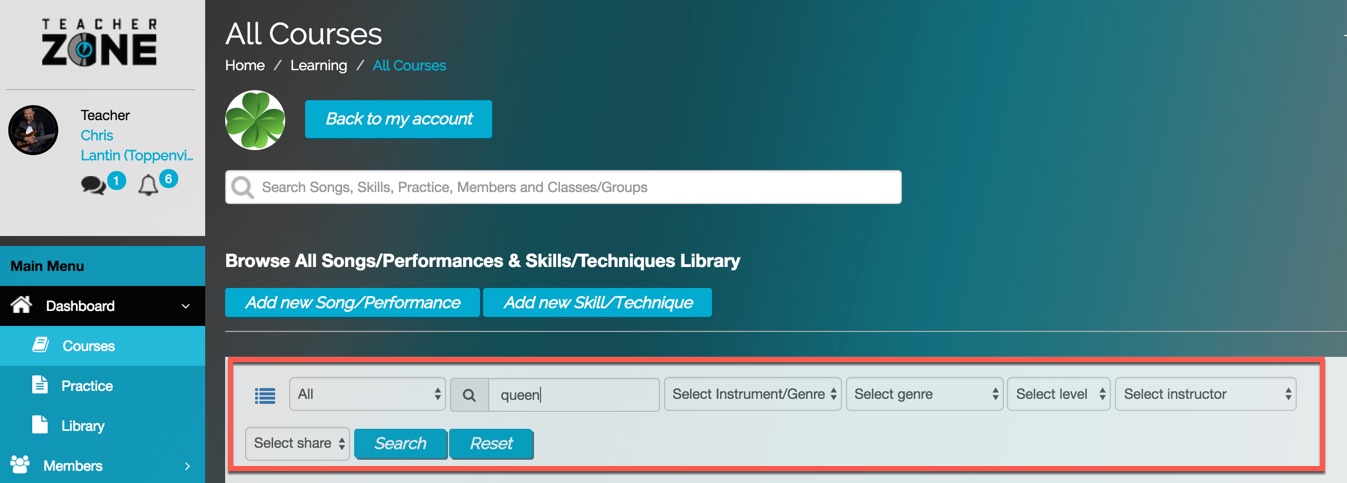Click the Search button

tap(400, 444)
